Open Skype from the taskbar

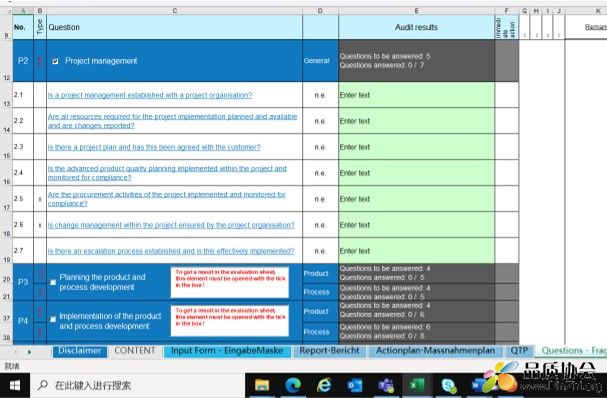(x=448, y=385)
